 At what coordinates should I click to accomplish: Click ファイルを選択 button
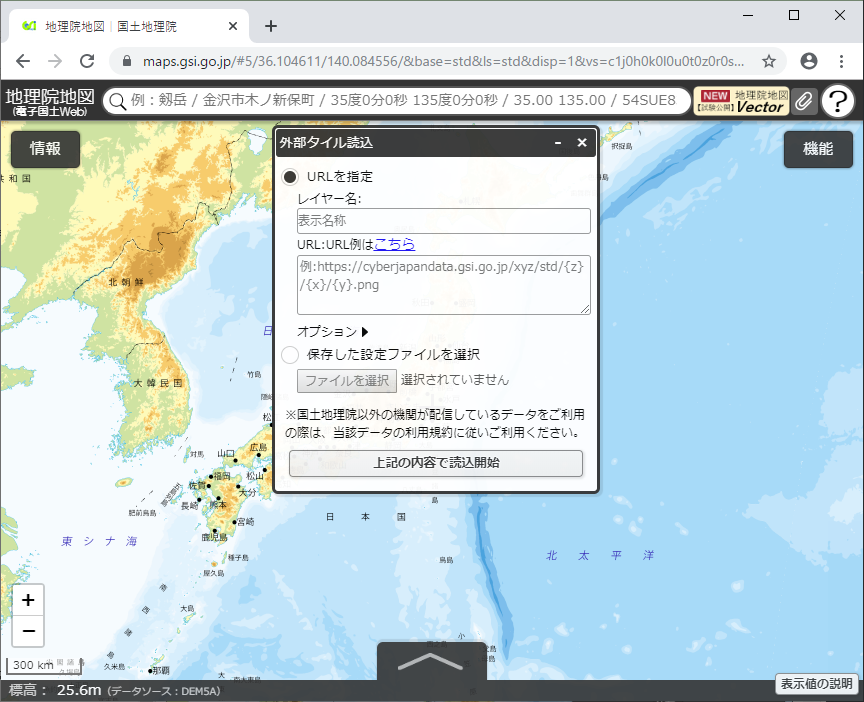347,381
